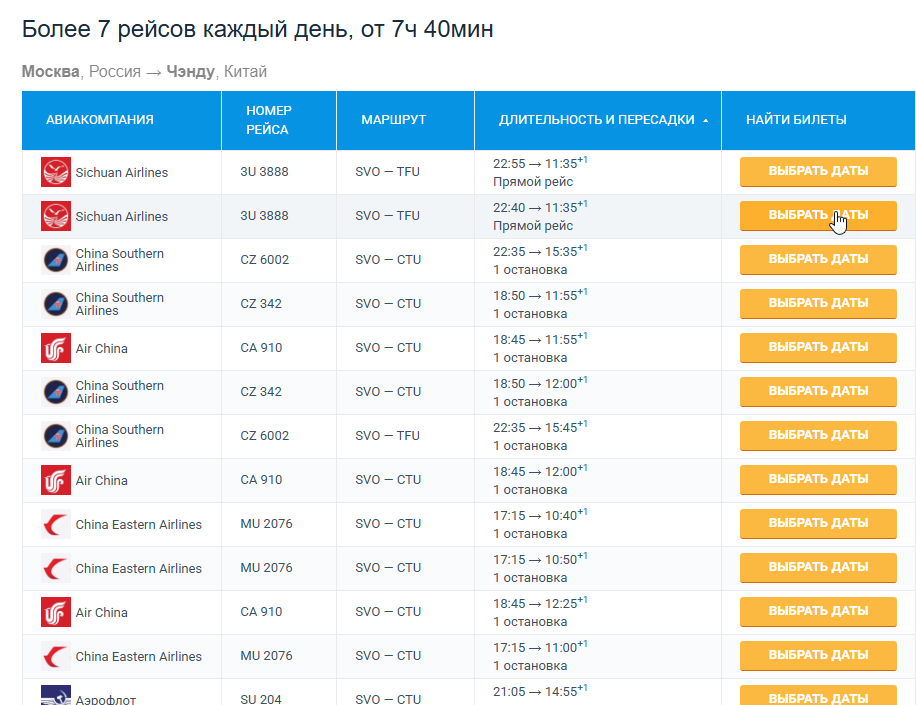Click China Eastern logo in 10:40 arrival row
This screenshot has width=916, height=705.
click(x=56, y=524)
